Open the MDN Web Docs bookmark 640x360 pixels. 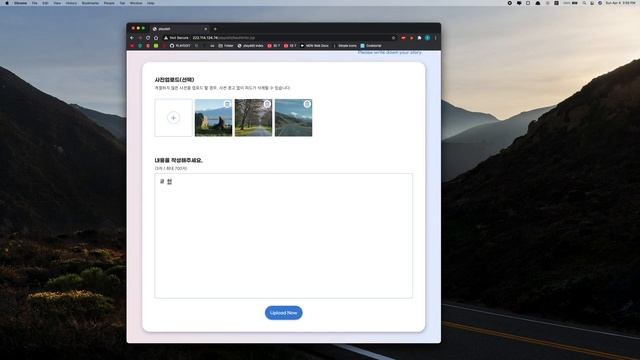point(314,46)
